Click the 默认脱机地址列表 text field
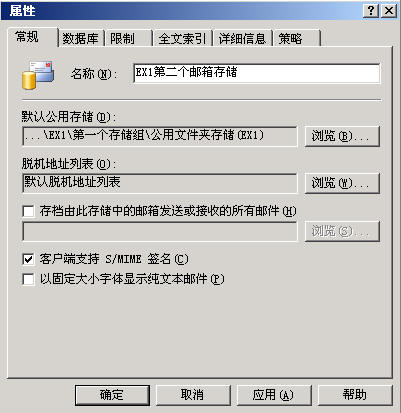 coord(159,183)
